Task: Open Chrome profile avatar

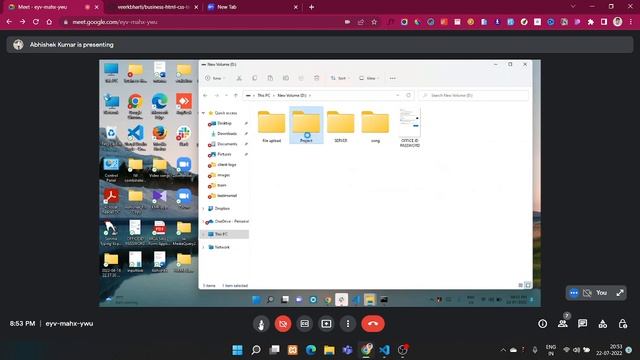Action: [618, 22]
